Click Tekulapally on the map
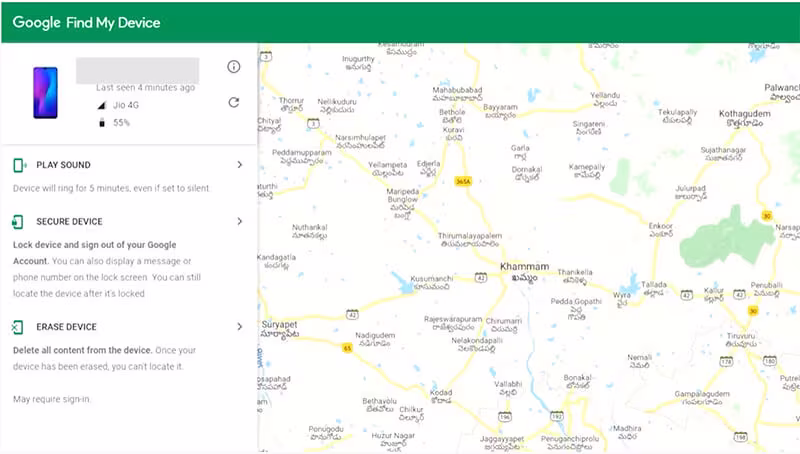 click(677, 116)
